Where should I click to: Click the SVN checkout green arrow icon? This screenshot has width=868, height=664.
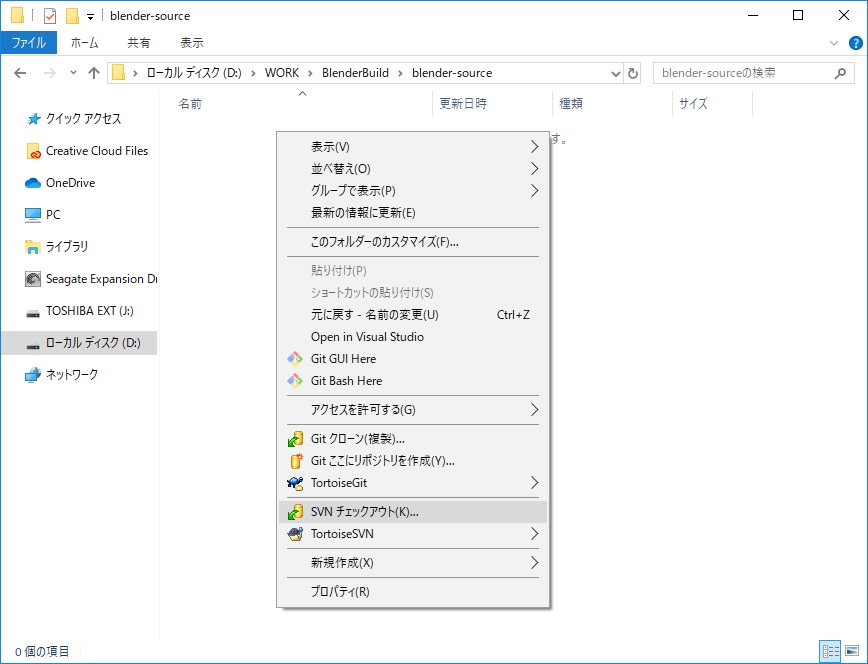coord(295,512)
